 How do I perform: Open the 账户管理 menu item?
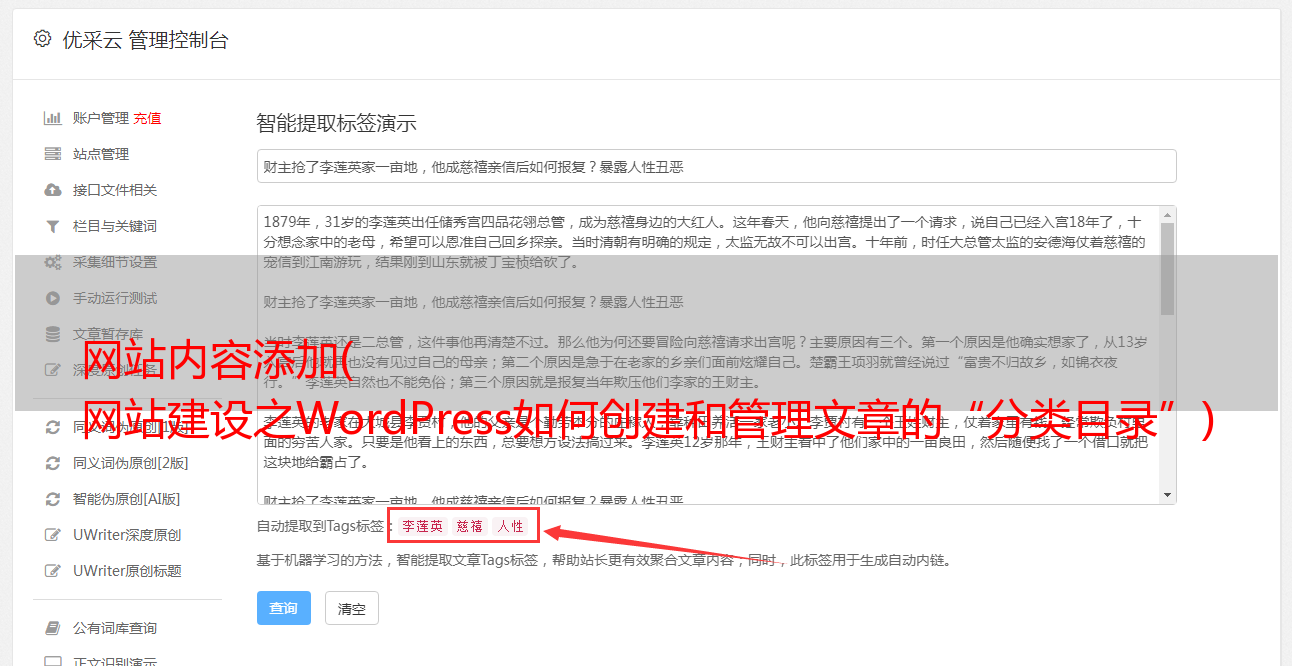pos(101,118)
